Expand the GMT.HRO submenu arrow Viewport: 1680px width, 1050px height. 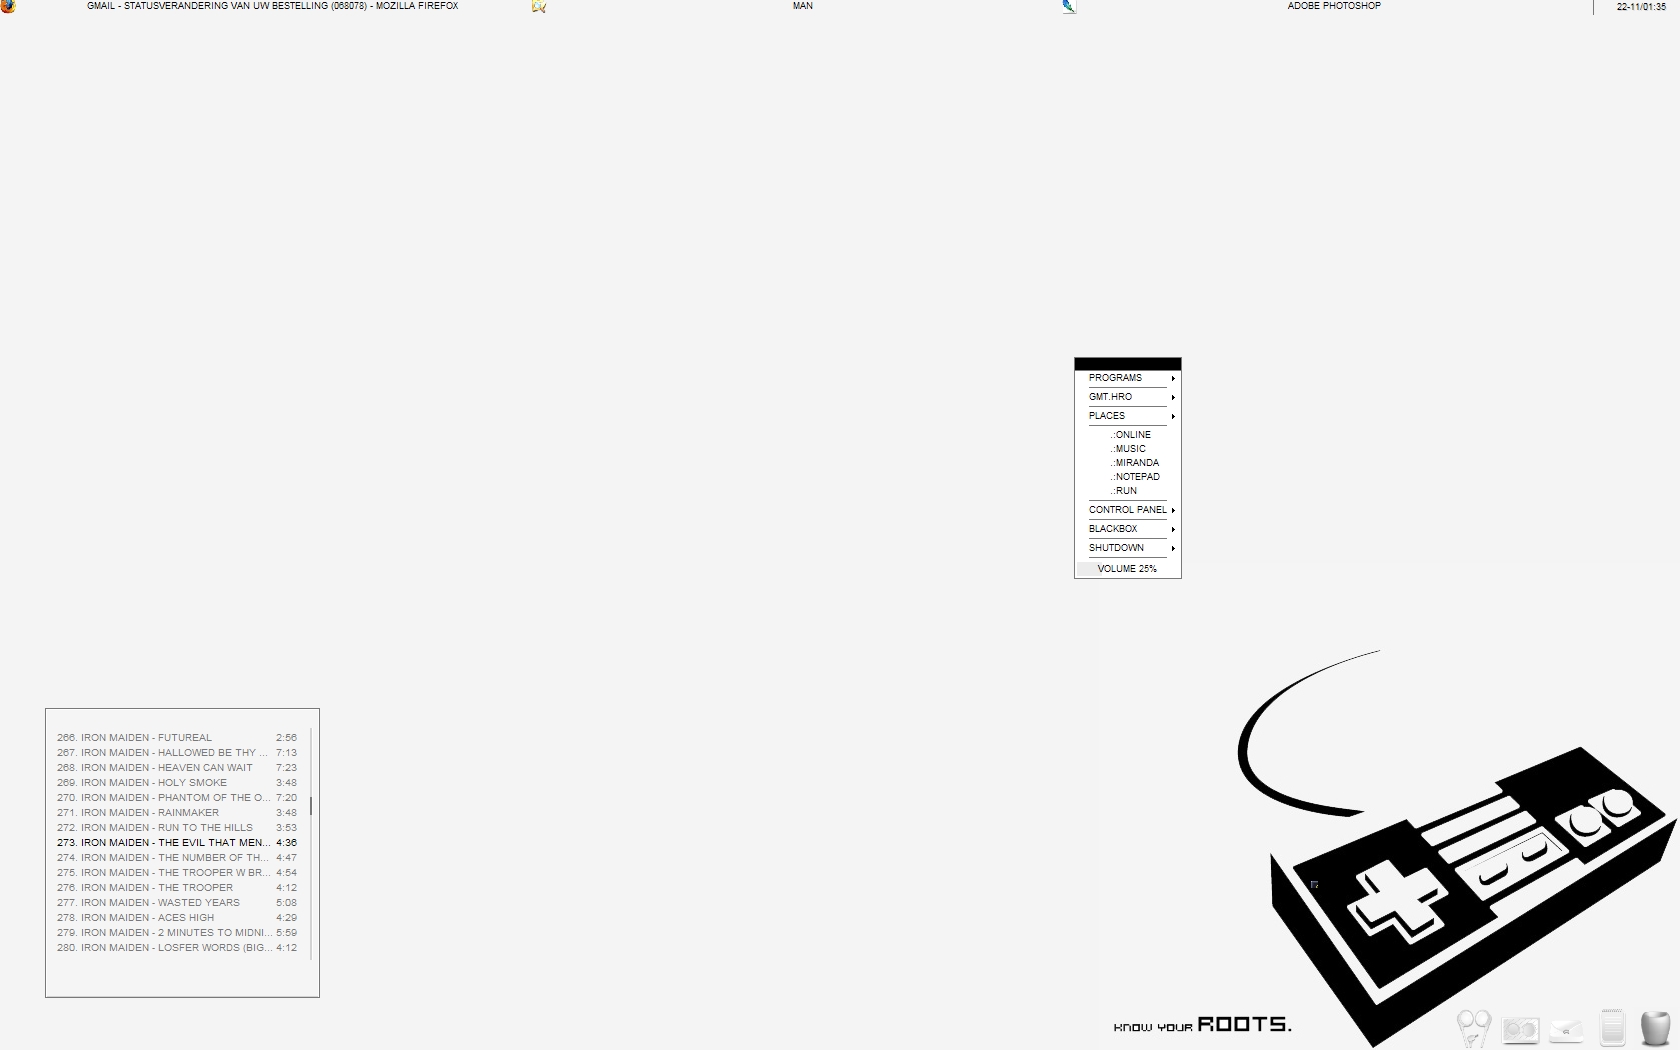(x=1173, y=398)
